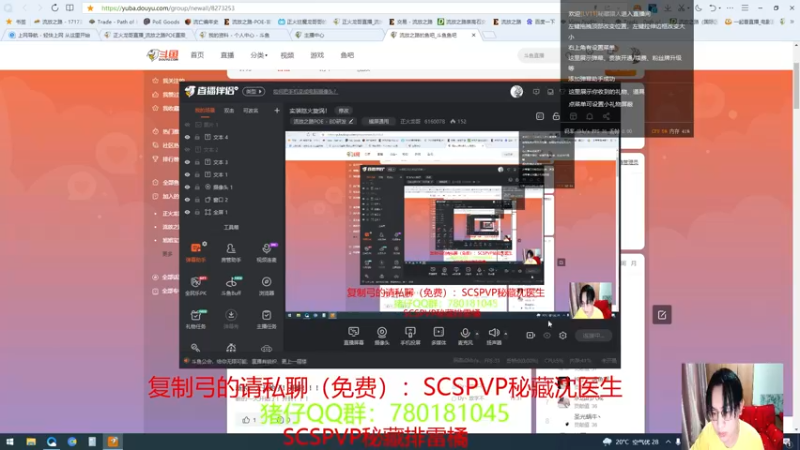Click the weather widget in system tray

pyautogui.click(x=630, y=442)
